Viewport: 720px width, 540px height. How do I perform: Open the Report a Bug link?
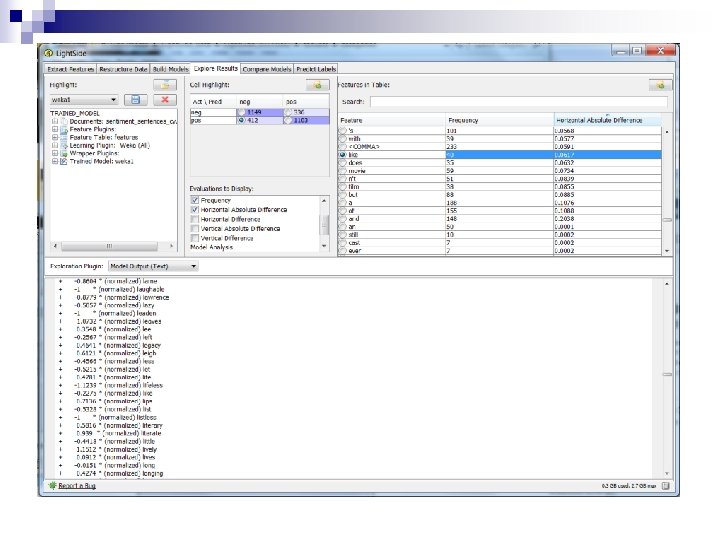(x=77, y=486)
